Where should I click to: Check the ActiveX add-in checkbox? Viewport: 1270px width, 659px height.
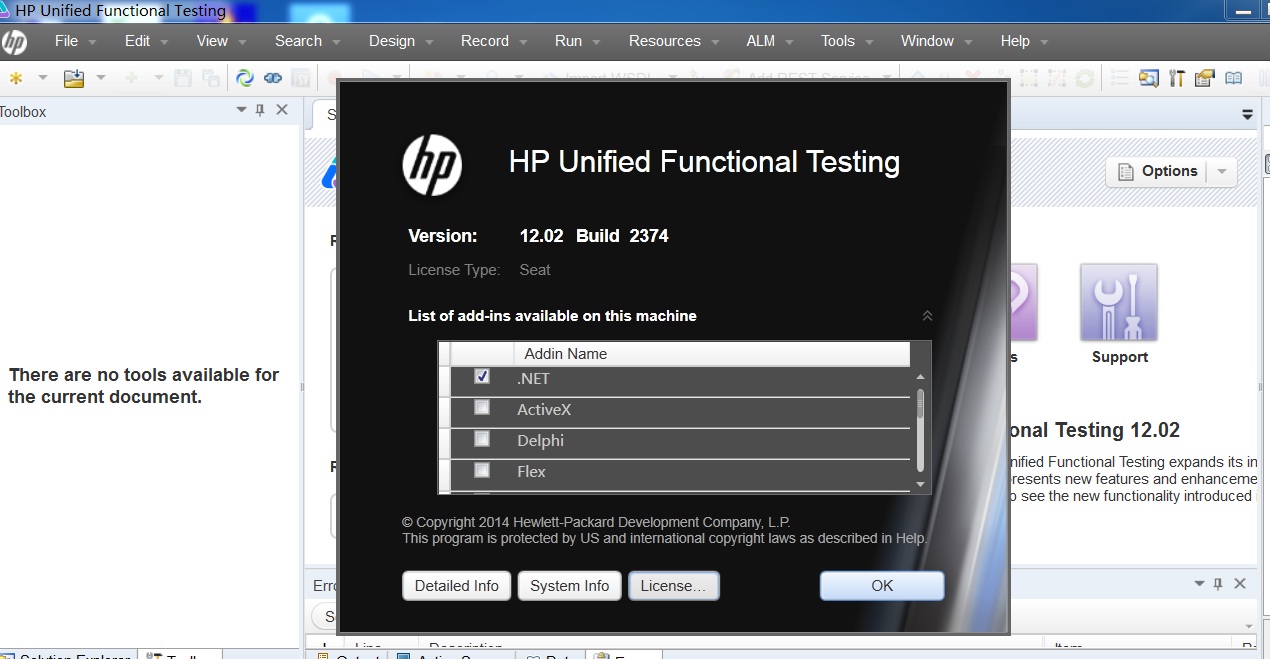click(482, 408)
